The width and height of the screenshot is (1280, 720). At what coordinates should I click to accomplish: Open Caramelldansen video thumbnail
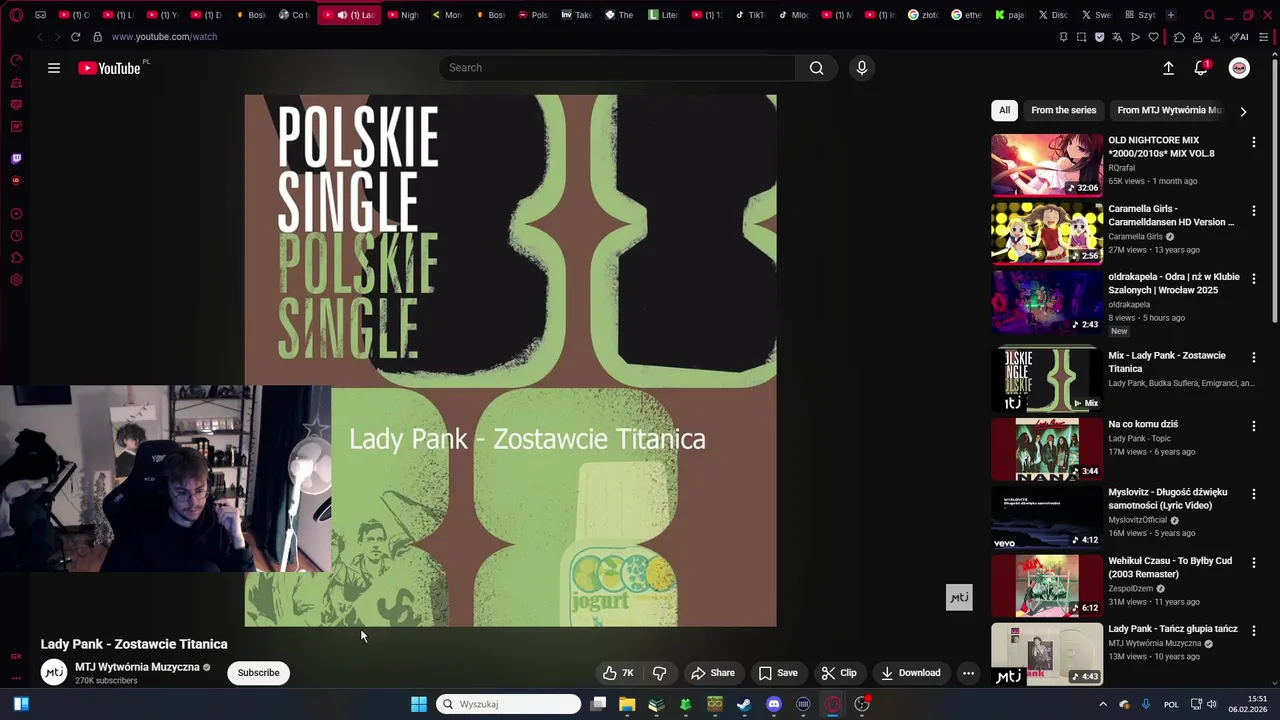click(1047, 233)
